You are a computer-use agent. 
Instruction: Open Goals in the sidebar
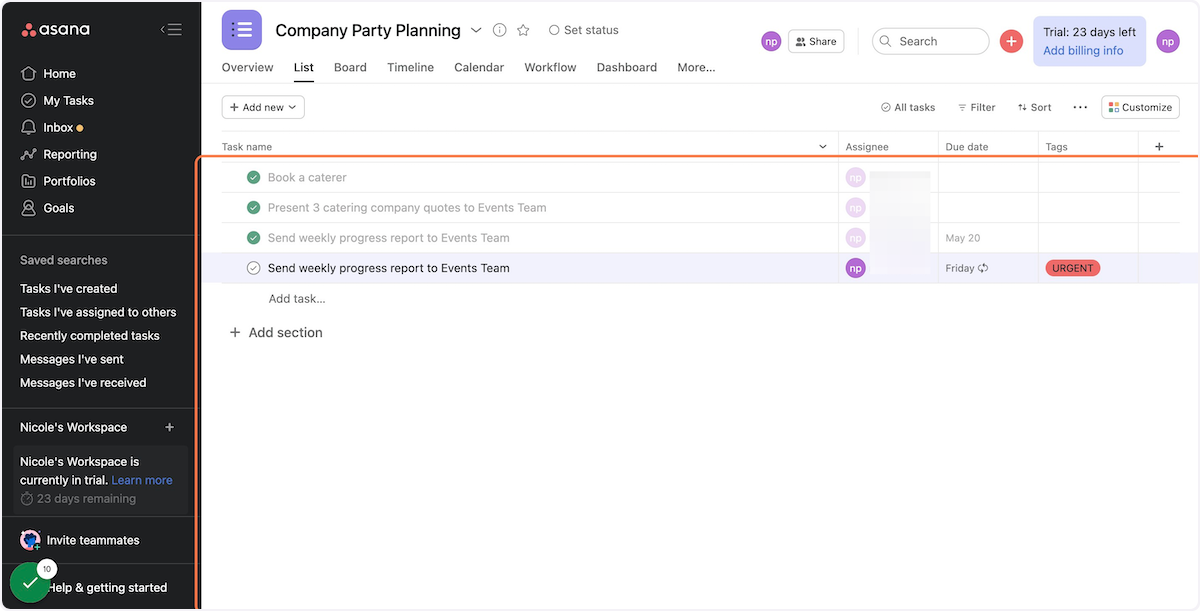[59, 209]
